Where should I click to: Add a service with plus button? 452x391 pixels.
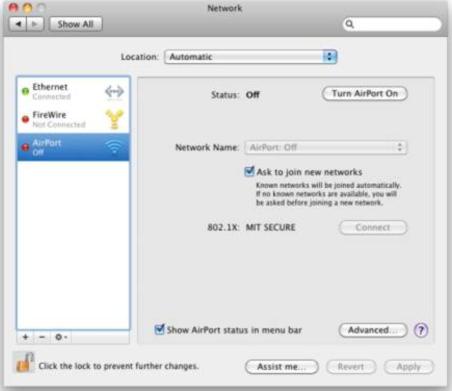pyautogui.click(x=25, y=337)
